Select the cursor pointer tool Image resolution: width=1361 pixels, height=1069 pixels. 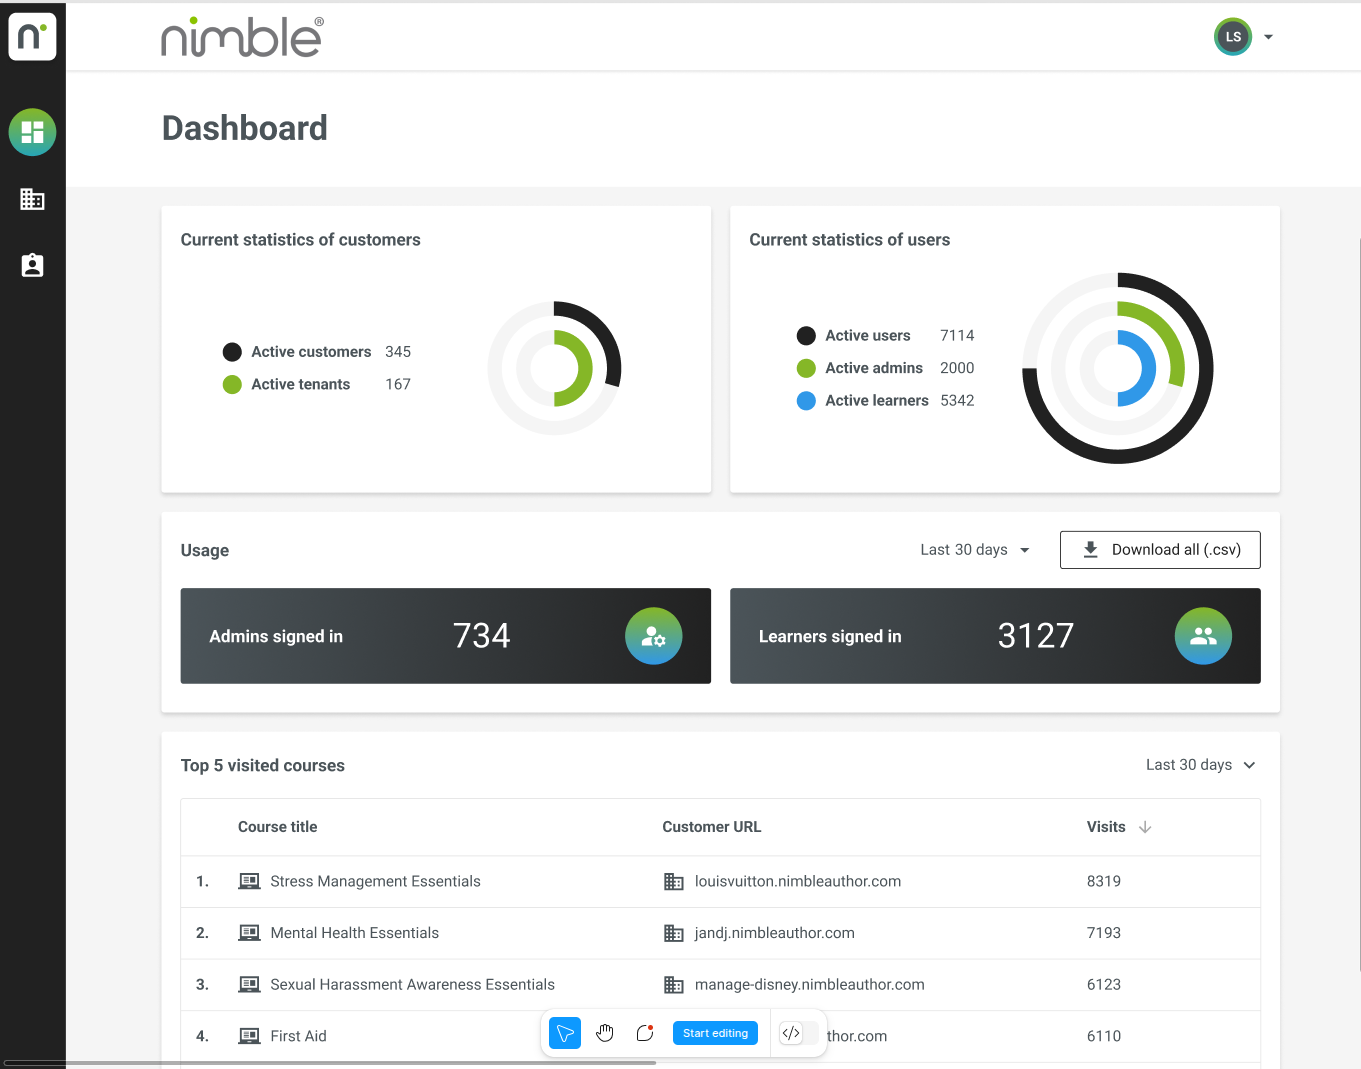565,1033
